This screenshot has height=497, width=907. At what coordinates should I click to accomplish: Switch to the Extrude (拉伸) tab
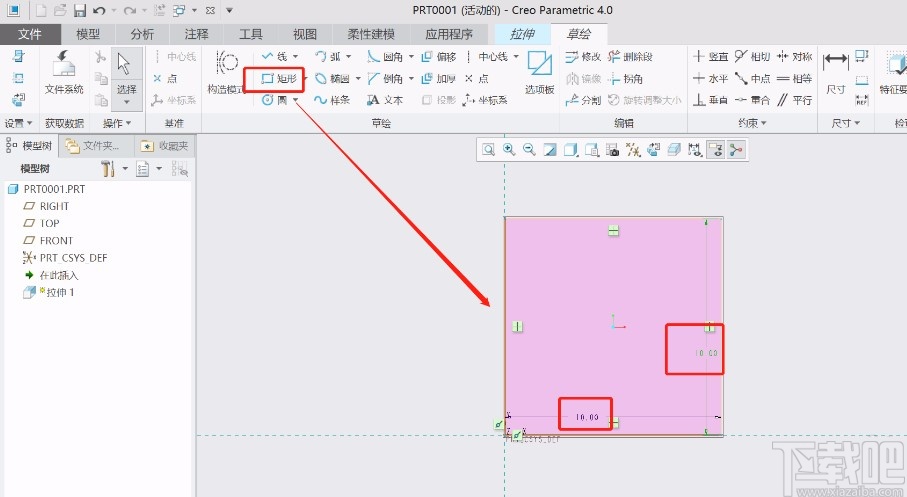(522, 34)
